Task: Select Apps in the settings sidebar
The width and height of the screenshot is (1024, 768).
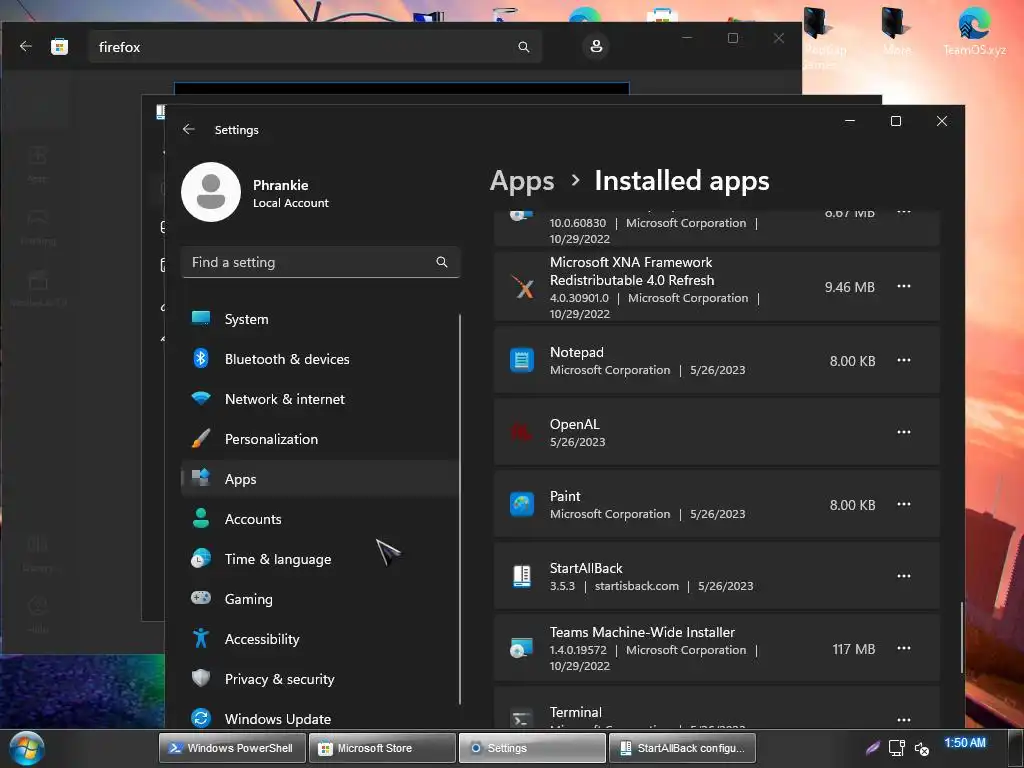Action: (319, 479)
